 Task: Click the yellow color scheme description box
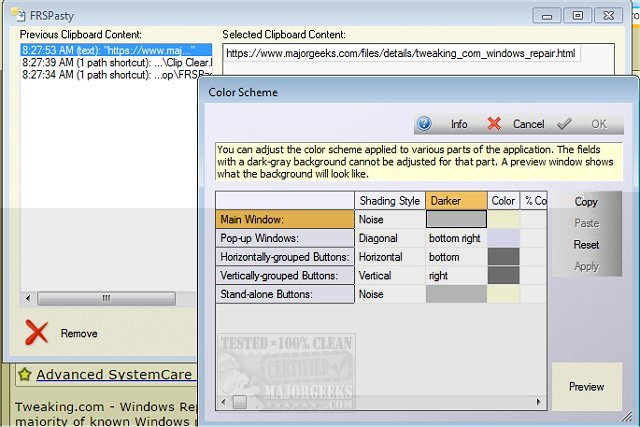(418, 161)
